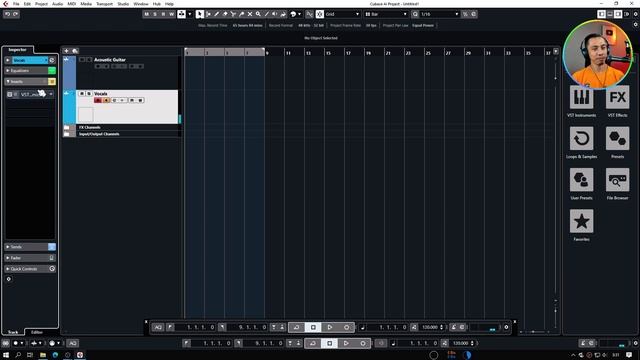Click the Acoustic Guitar track name
The image size is (640, 360).
(110, 60)
